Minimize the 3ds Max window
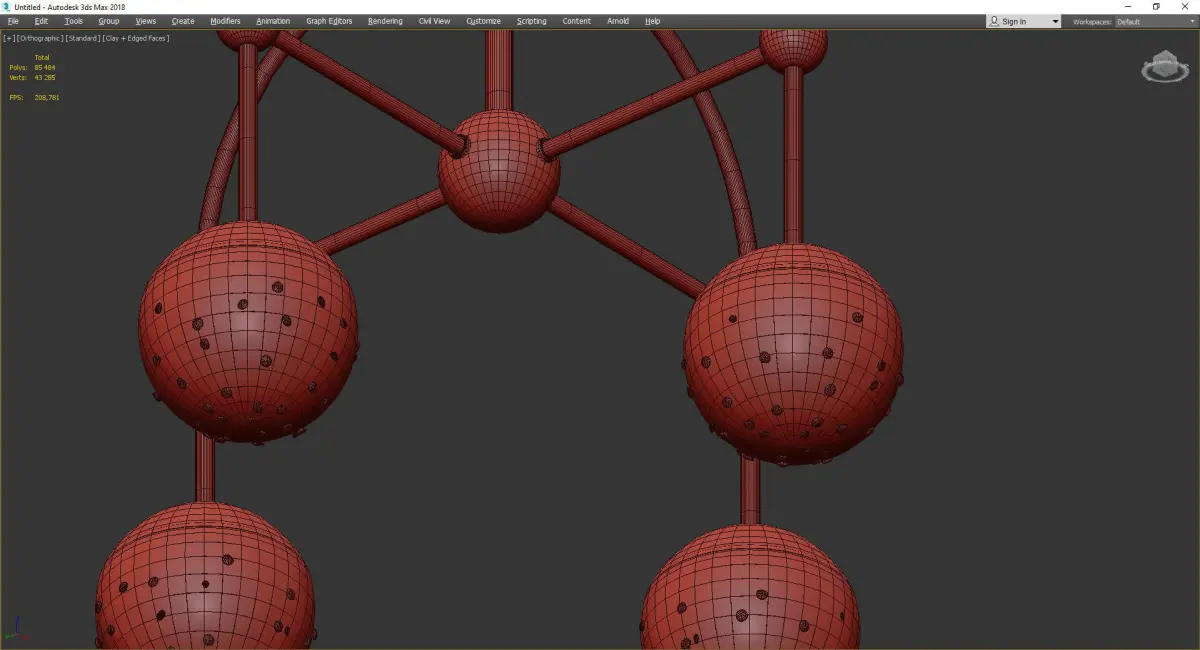Image resolution: width=1200 pixels, height=650 pixels. click(1129, 7)
